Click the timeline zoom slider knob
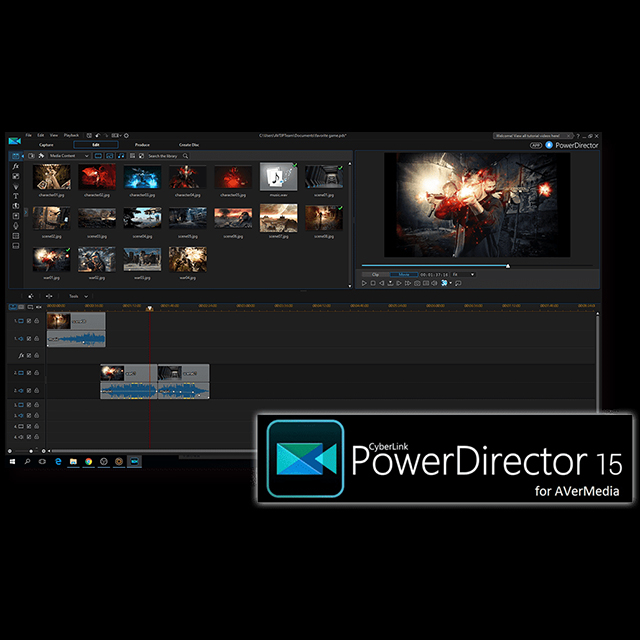This screenshot has height=640, width=640. [x=31, y=451]
